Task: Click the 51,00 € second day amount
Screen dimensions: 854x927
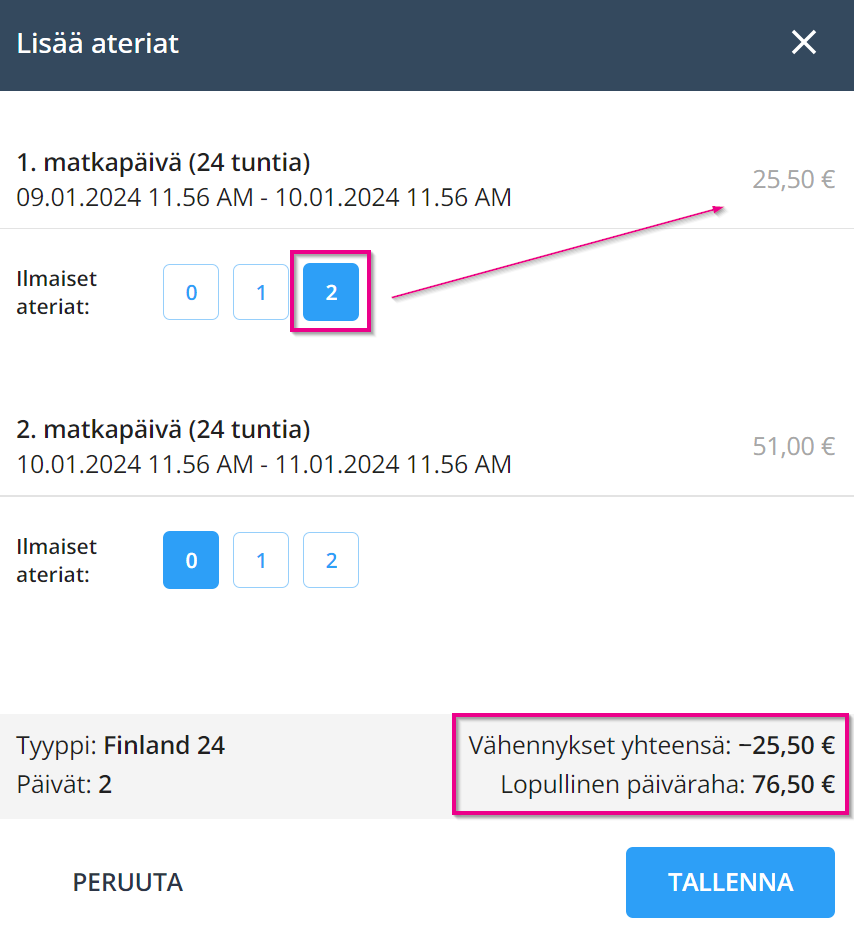Action: coord(793,446)
